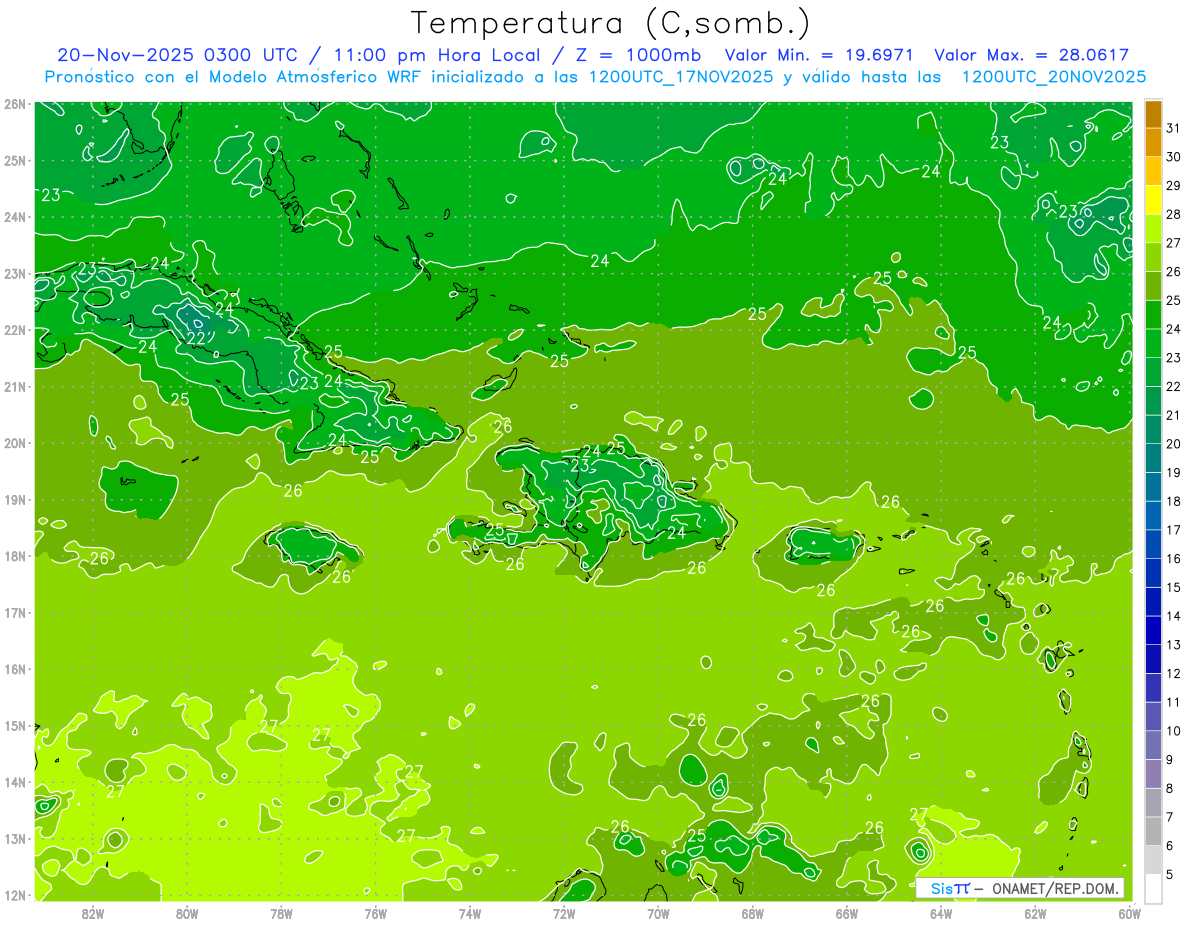
Task: Click the 78W longitude axis label
Action: click(281, 913)
